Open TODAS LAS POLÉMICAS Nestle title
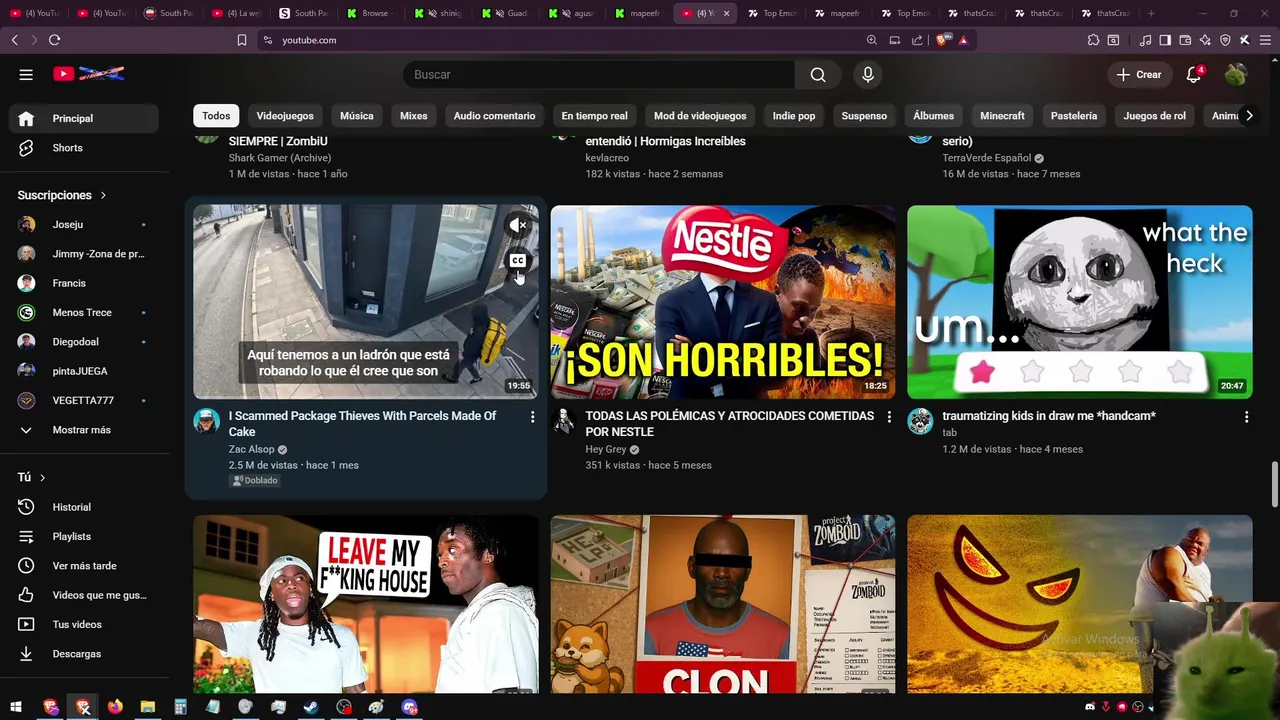 pyautogui.click(x=730, y=424)
